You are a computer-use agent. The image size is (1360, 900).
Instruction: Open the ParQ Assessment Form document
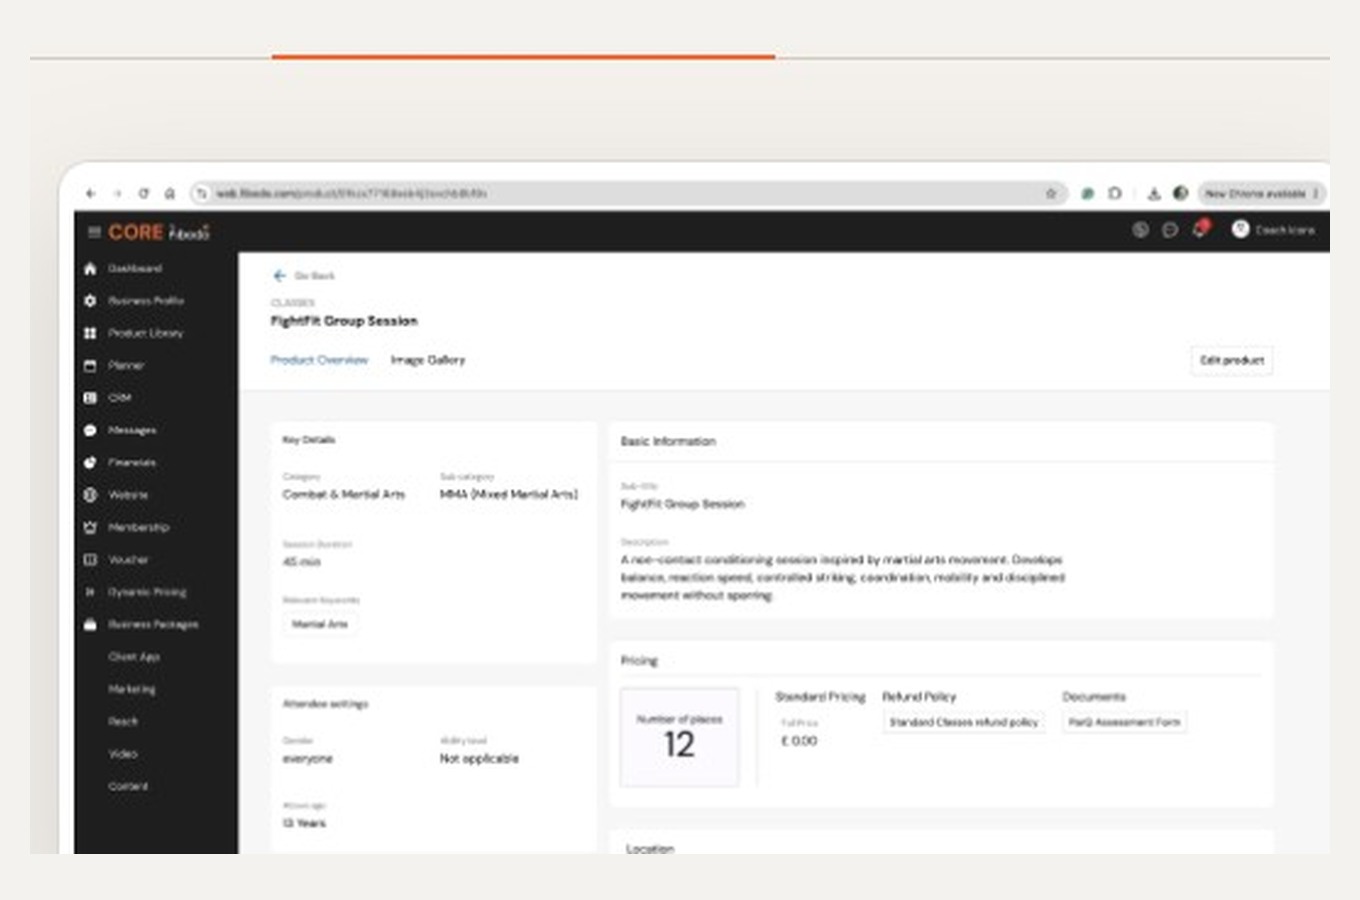1124,722
